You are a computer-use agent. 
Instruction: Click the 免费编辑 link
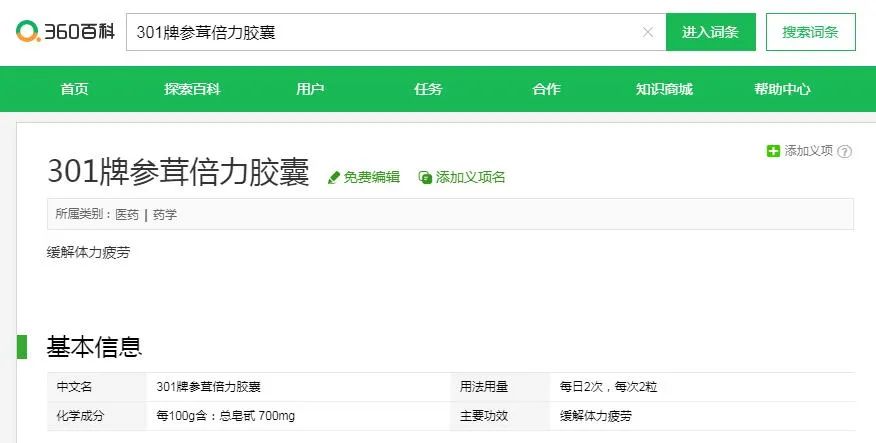tap(372, 177)
